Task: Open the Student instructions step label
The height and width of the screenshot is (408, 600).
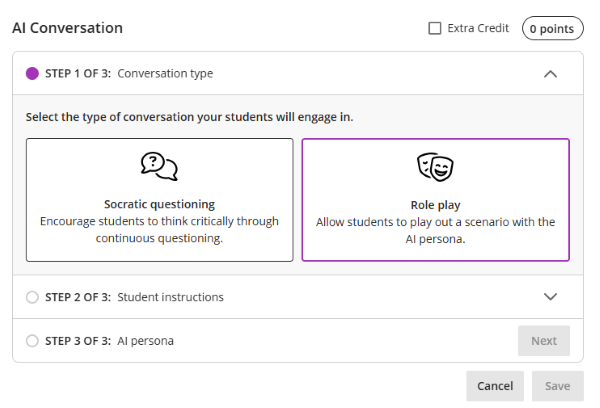Action: [x=170, y=297]
